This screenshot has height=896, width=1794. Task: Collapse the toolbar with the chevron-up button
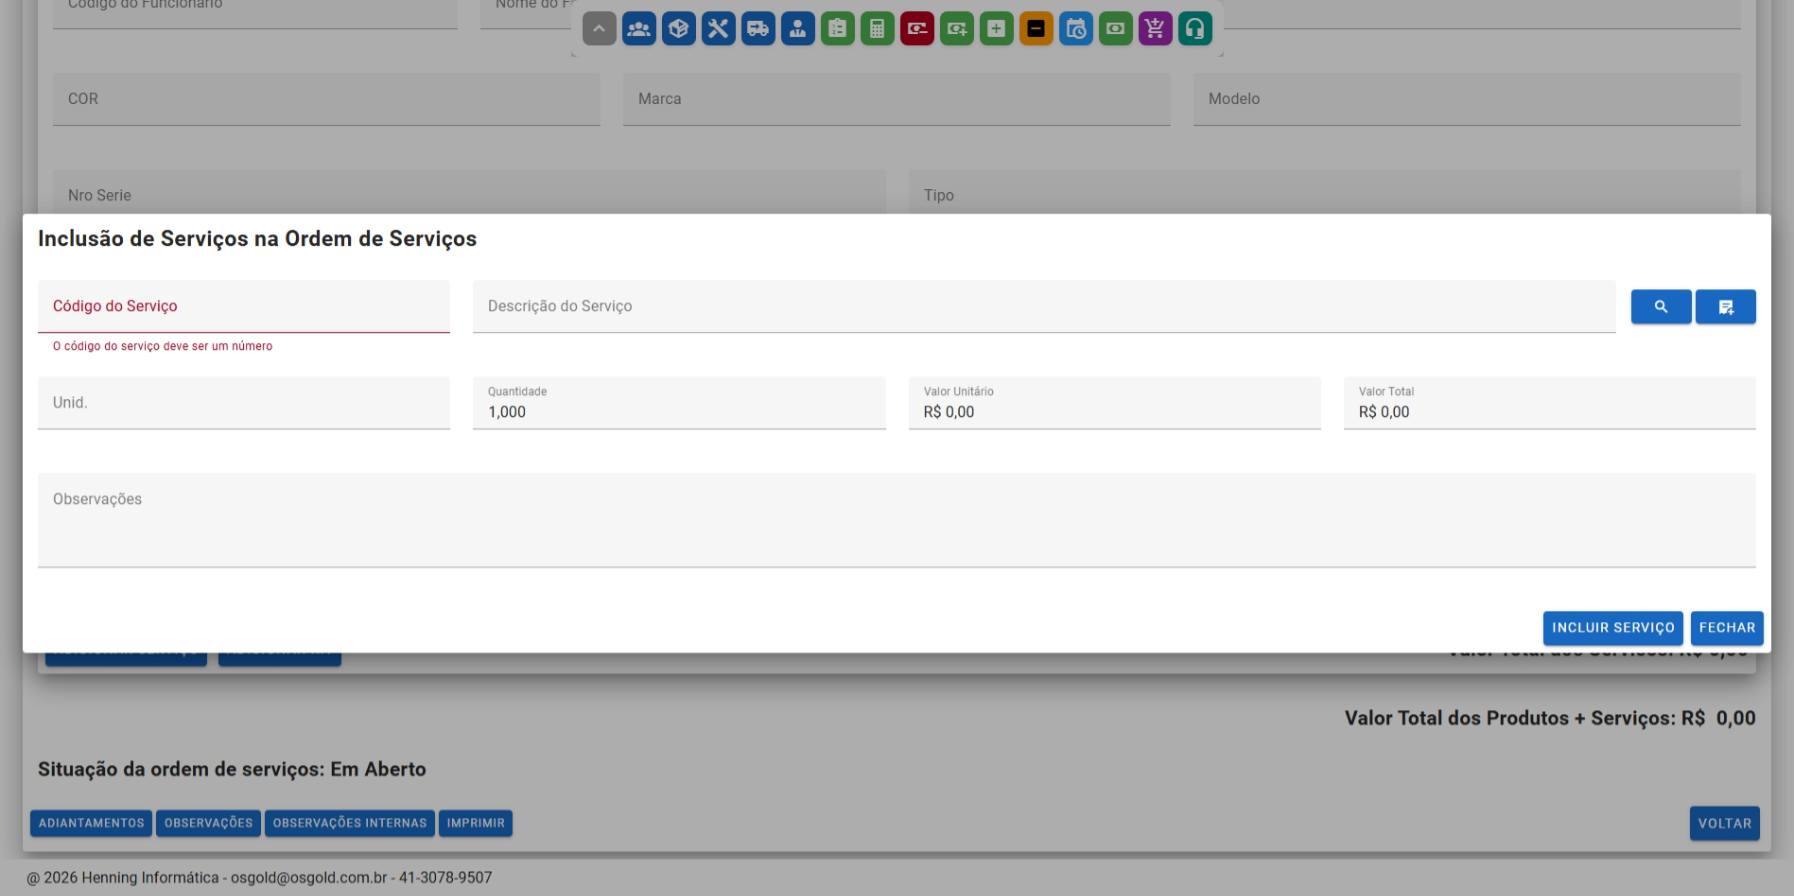pyautogui.click(x=599, y=29)
